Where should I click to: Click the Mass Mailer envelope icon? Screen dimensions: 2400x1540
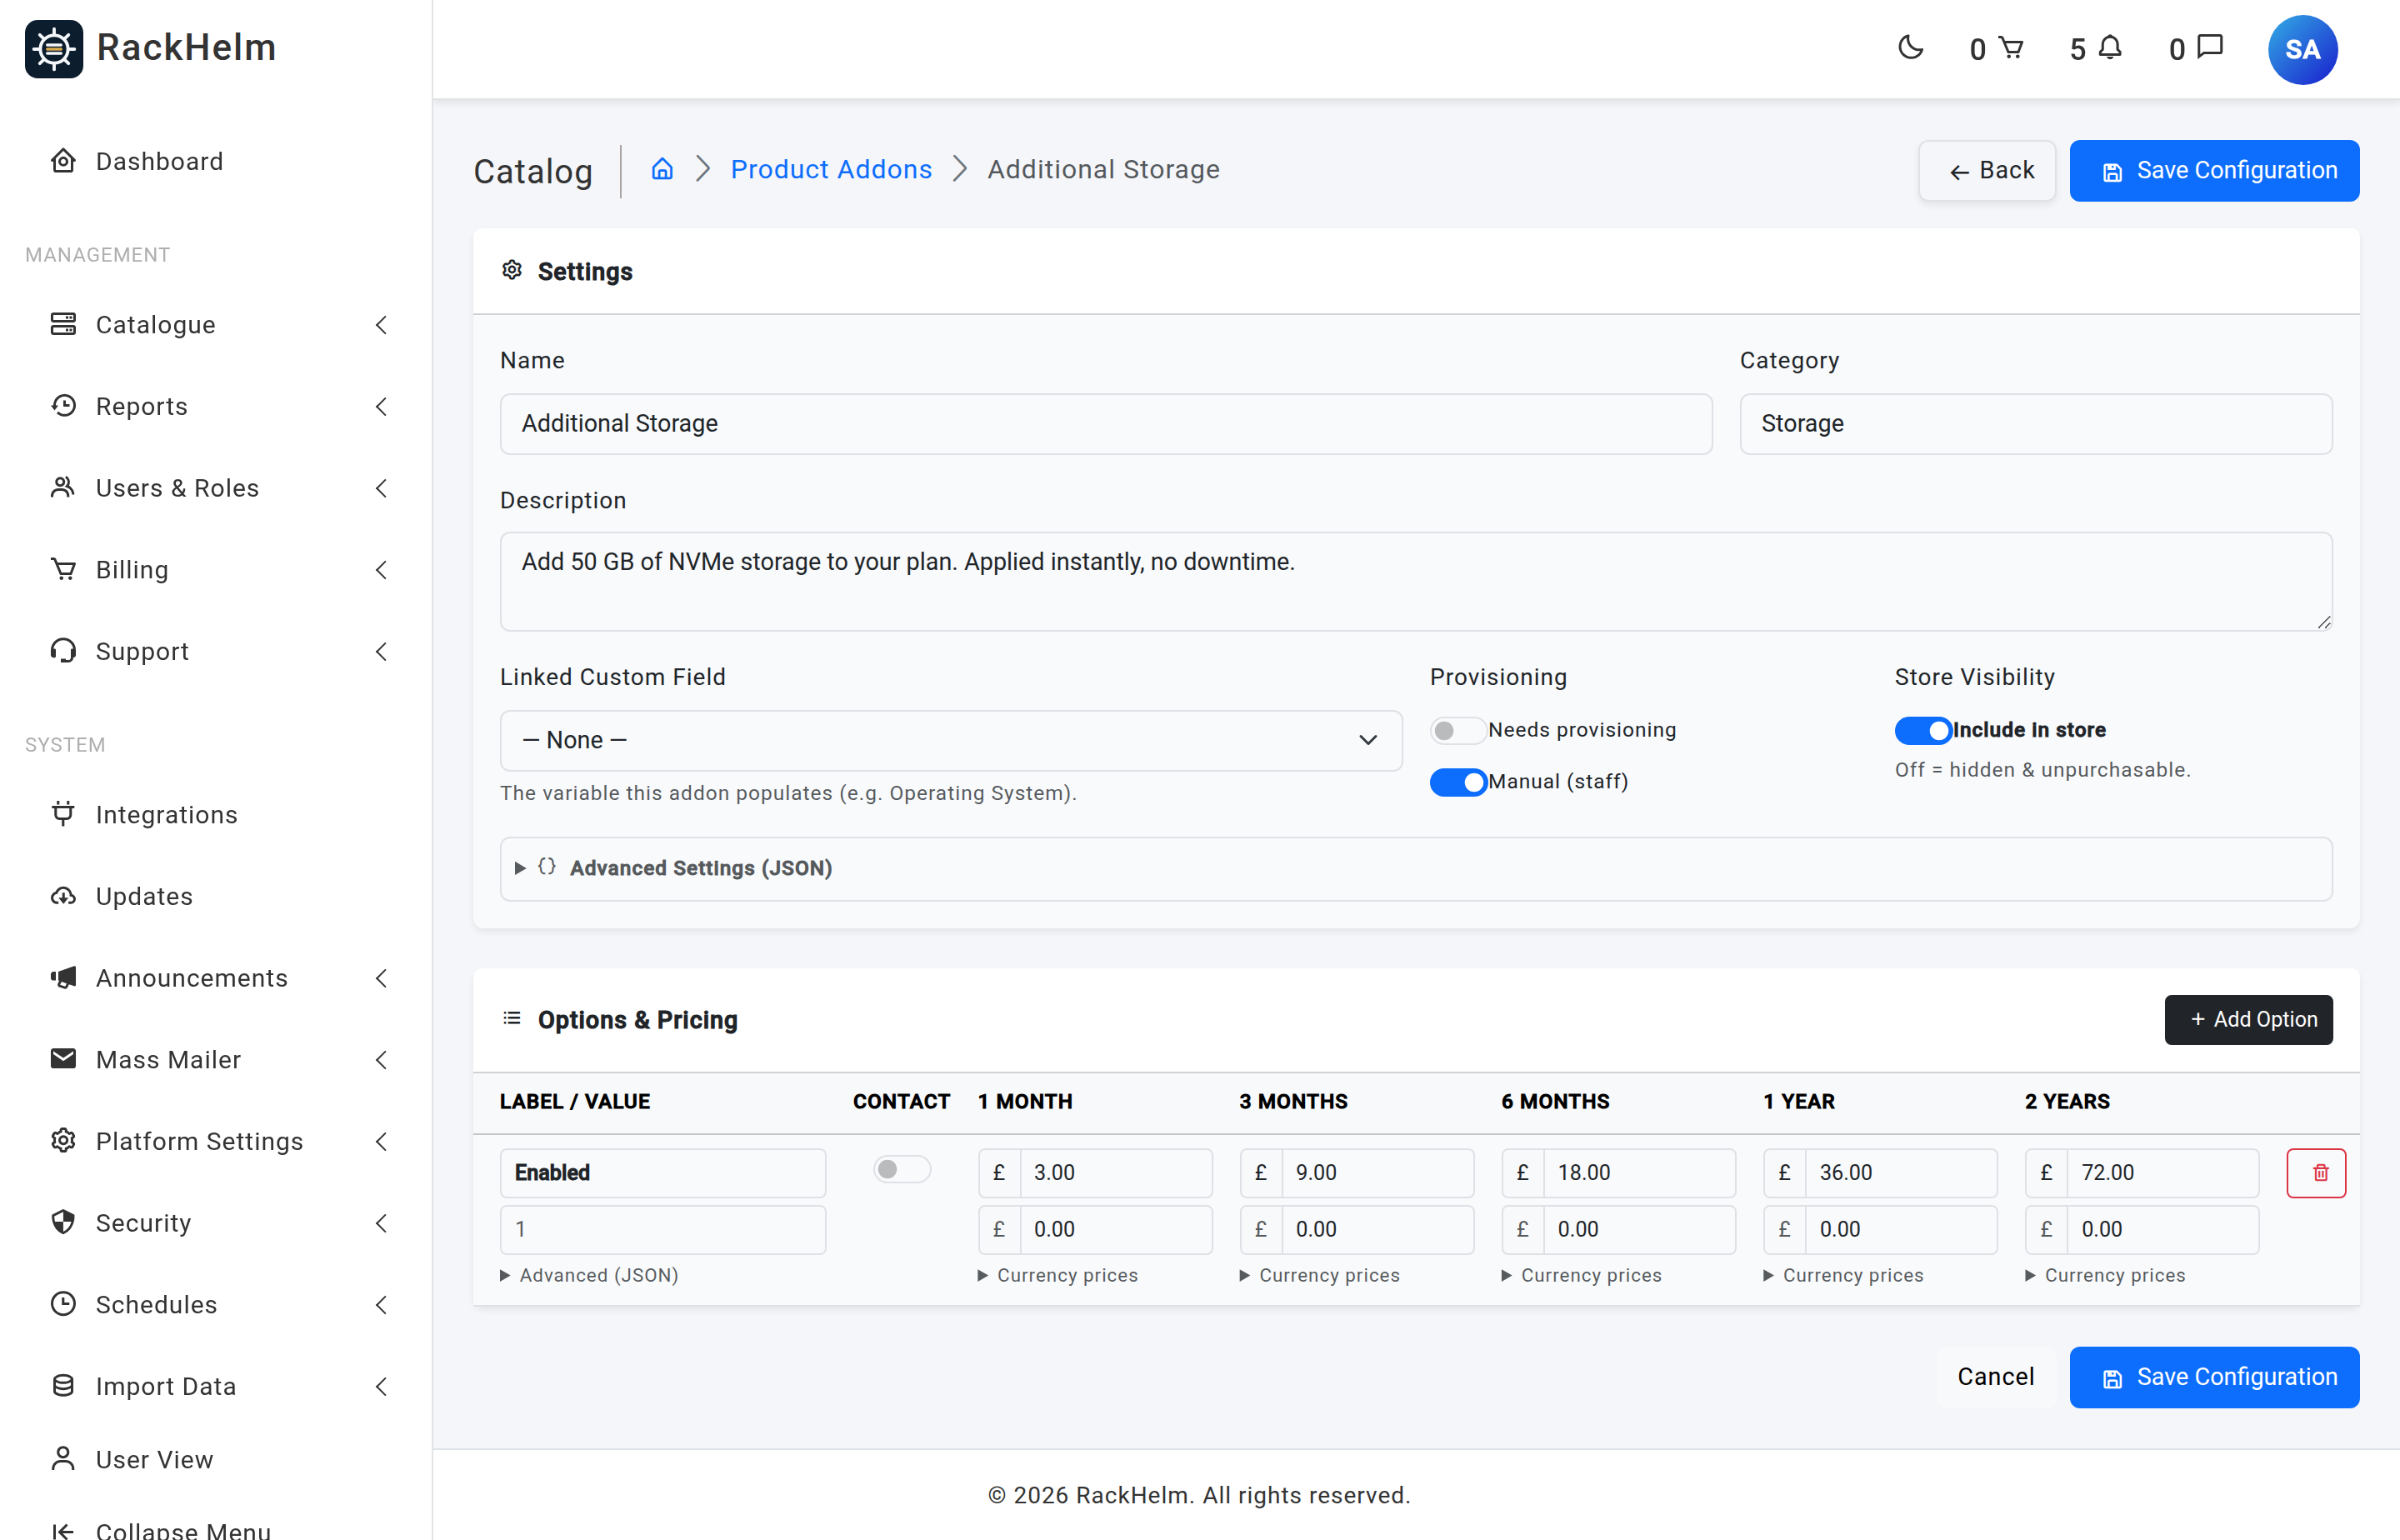click(x=63, y=1058)
